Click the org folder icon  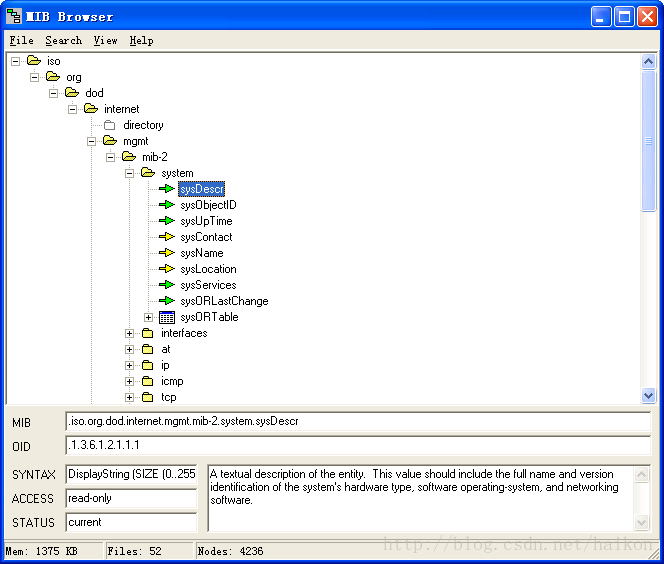tap(53, 77)
